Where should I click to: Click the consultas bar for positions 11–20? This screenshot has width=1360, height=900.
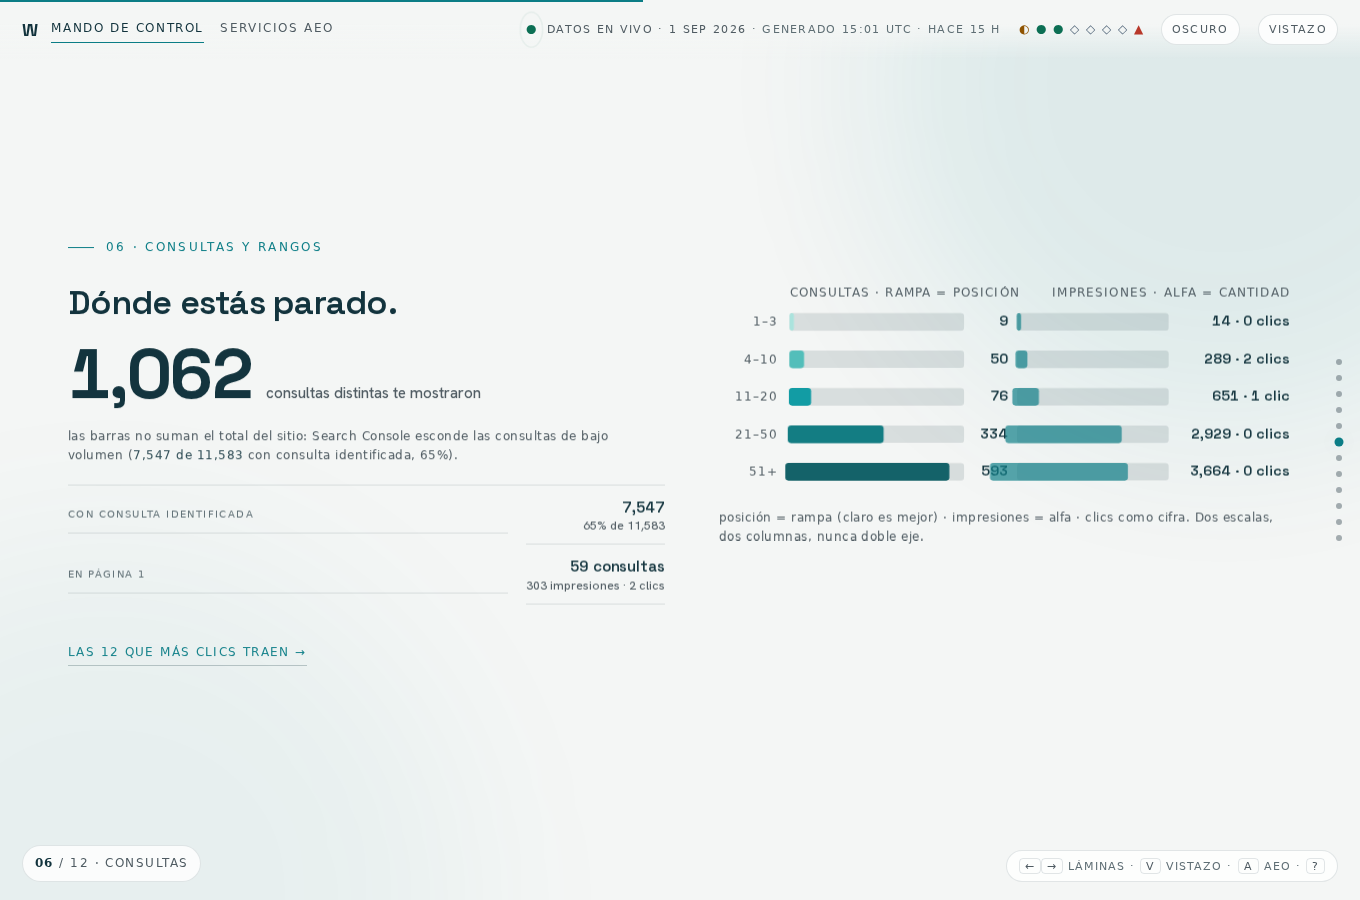[800, 397]
